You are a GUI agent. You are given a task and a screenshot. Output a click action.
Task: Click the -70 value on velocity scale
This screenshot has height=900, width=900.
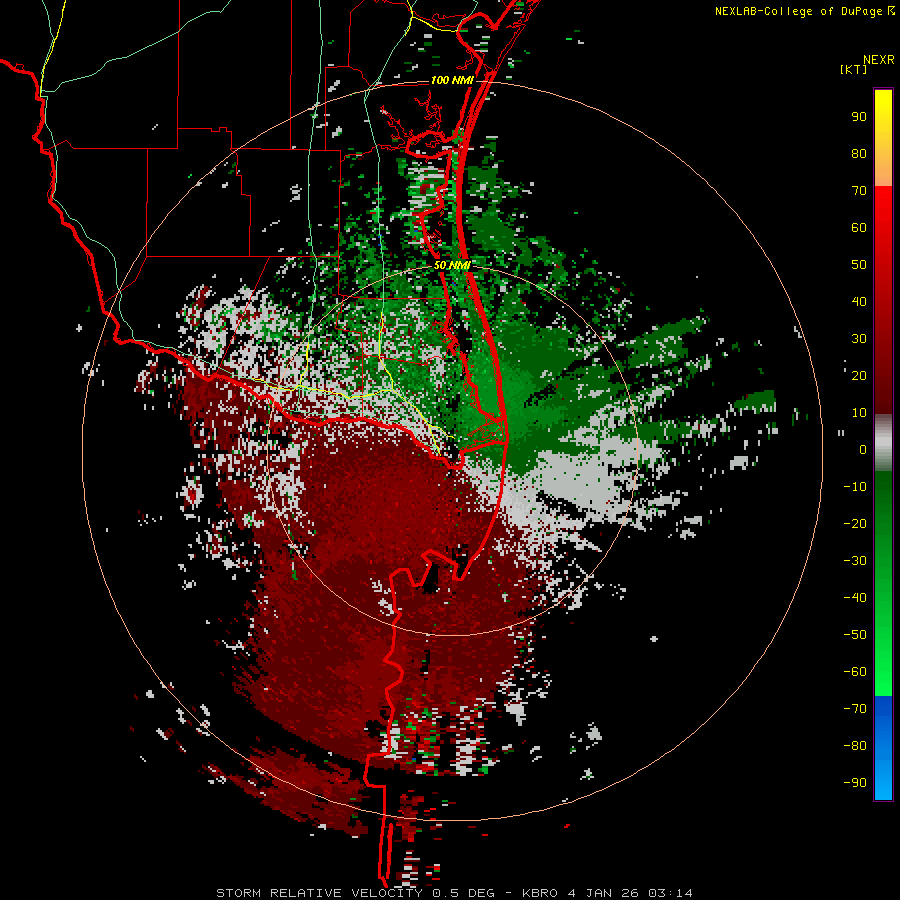[x=855, y=709]
